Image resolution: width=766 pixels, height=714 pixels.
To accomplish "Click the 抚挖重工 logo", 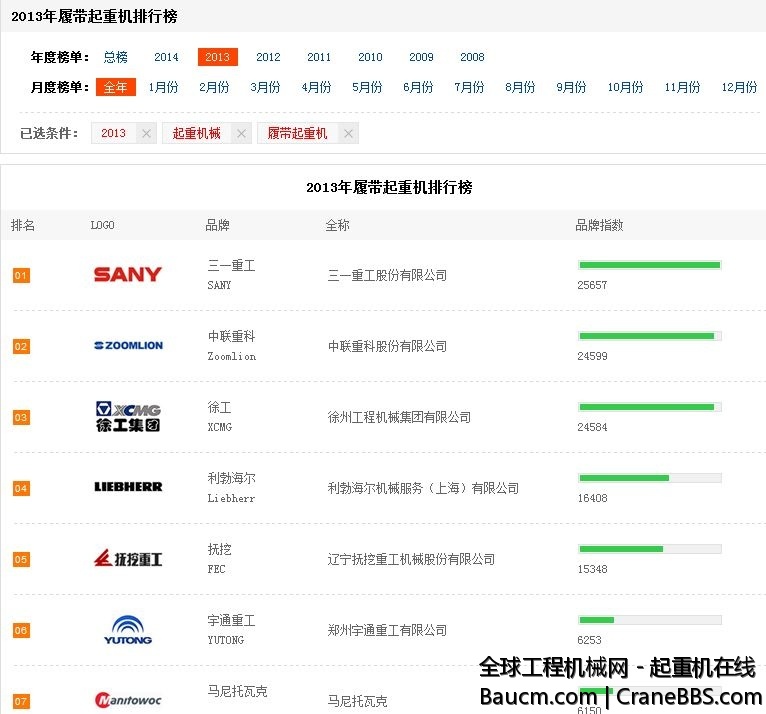I will coord(127,558).
